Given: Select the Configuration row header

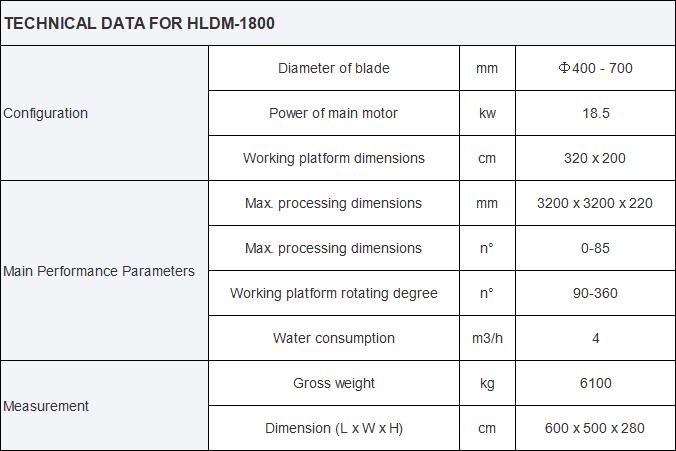Looking at the screenshot, I should (x=46, y=113).
